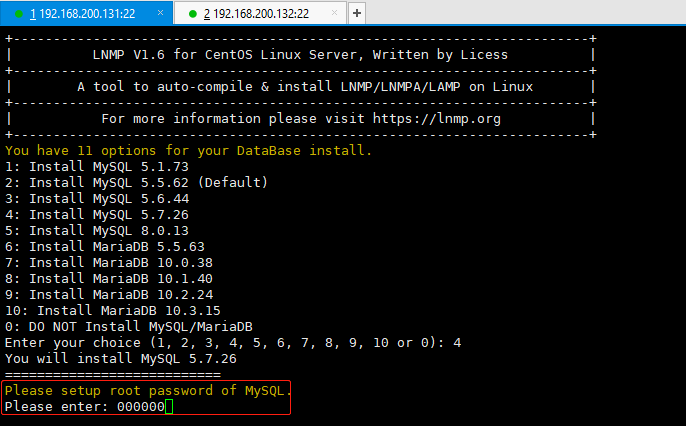Click 'Please setup root password of MySQL.'

[x=148, y=391]
